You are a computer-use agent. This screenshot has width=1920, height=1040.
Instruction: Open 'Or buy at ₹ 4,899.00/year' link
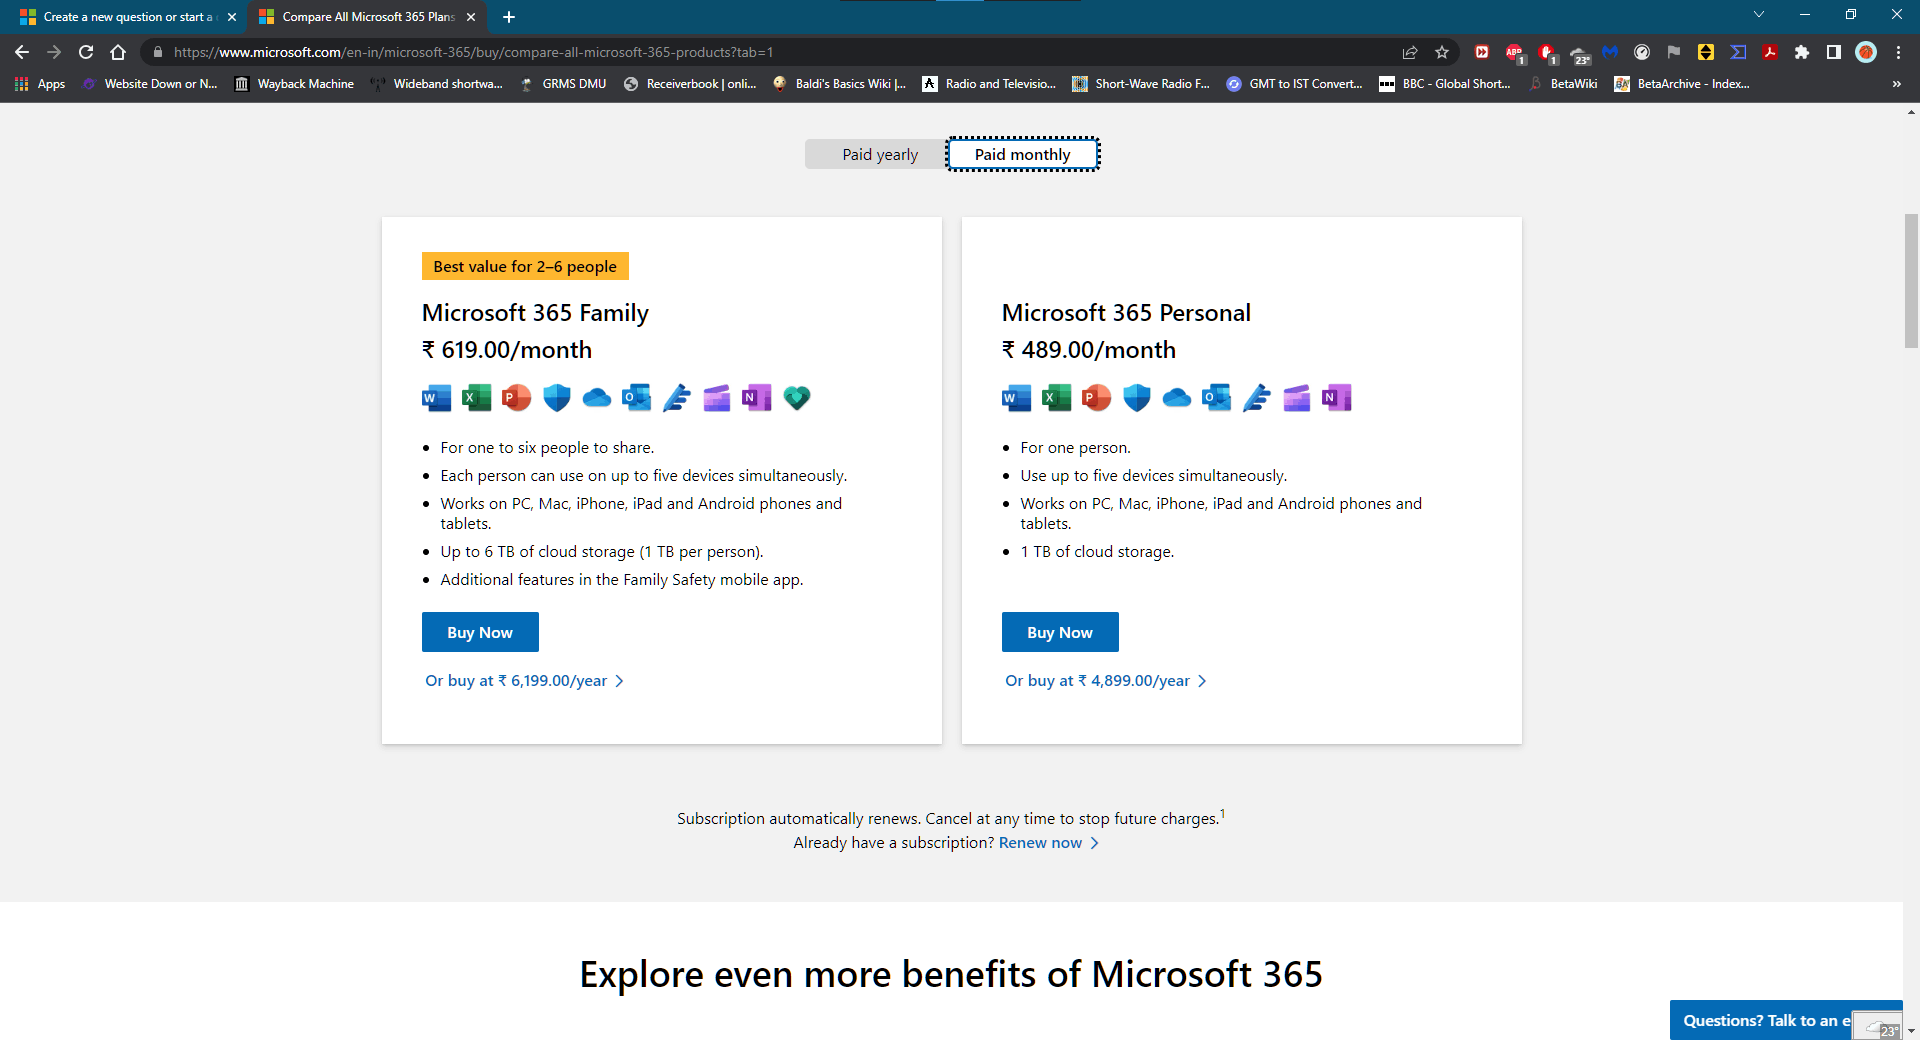(1105, 680)
